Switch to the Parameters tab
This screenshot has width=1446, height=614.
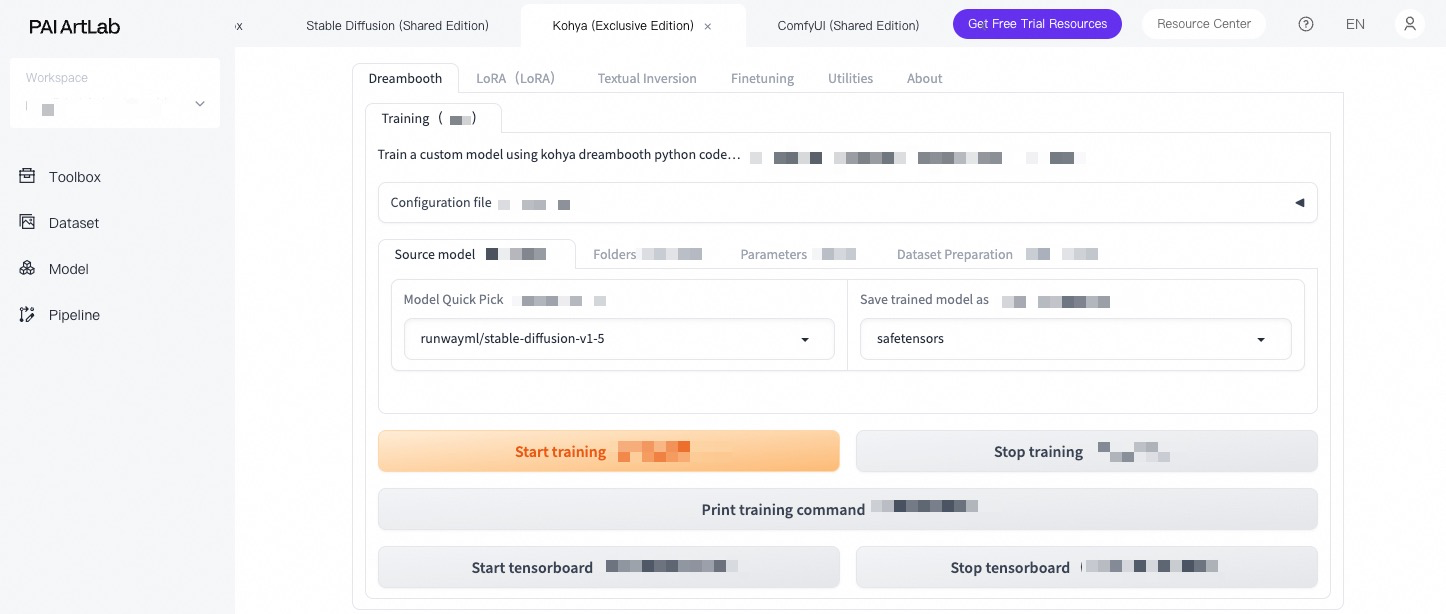pyautogui.click(x=798, y=254)
